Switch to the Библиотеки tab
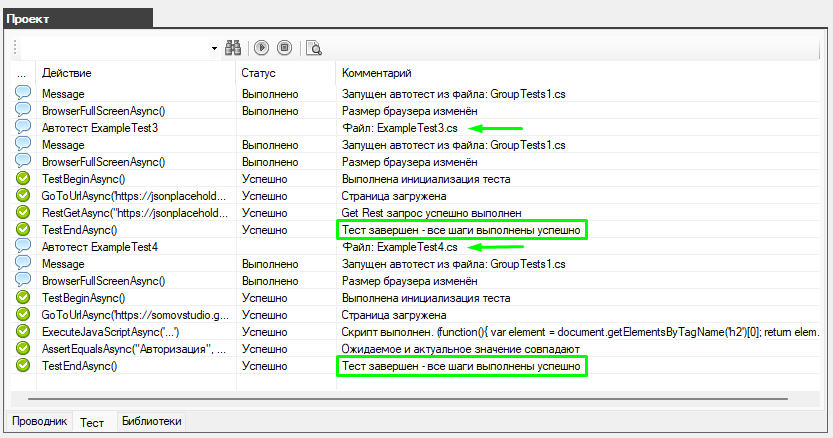 click(x=152, y=422)
